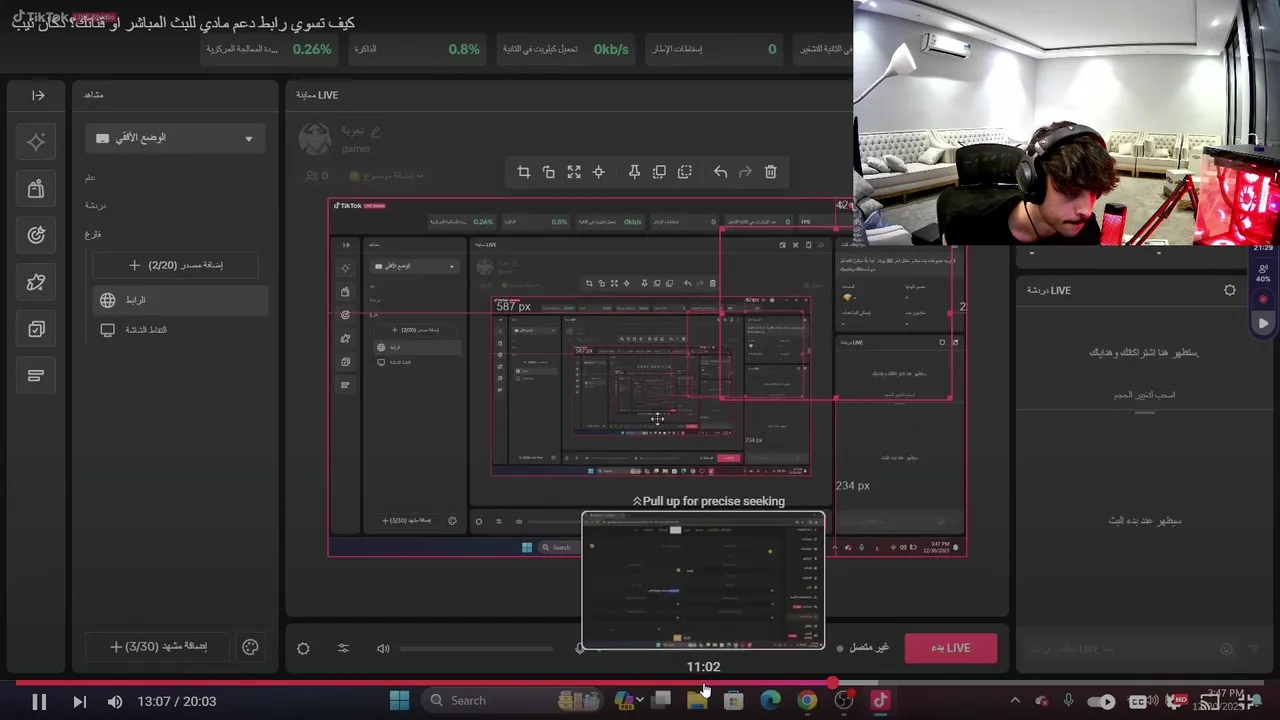
Task: Open the Windows Start menu in recorded taskbar
Action: [x=399, y=700]
